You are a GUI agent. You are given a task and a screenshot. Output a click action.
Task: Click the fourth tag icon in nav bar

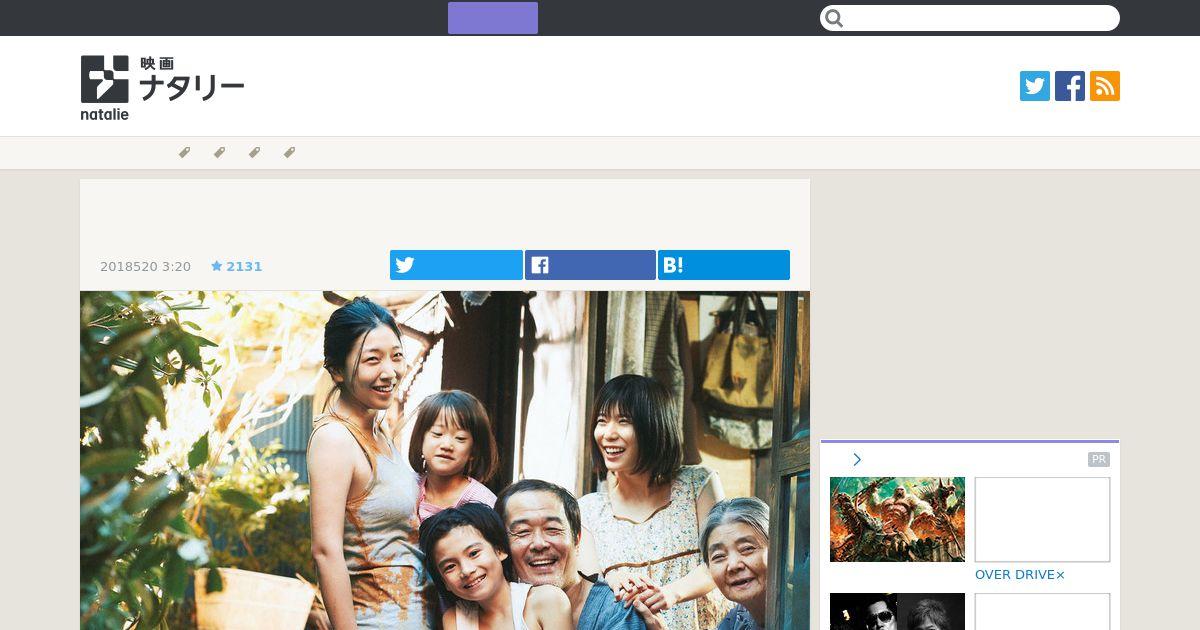pyautogui.click(x=289, y=153)
